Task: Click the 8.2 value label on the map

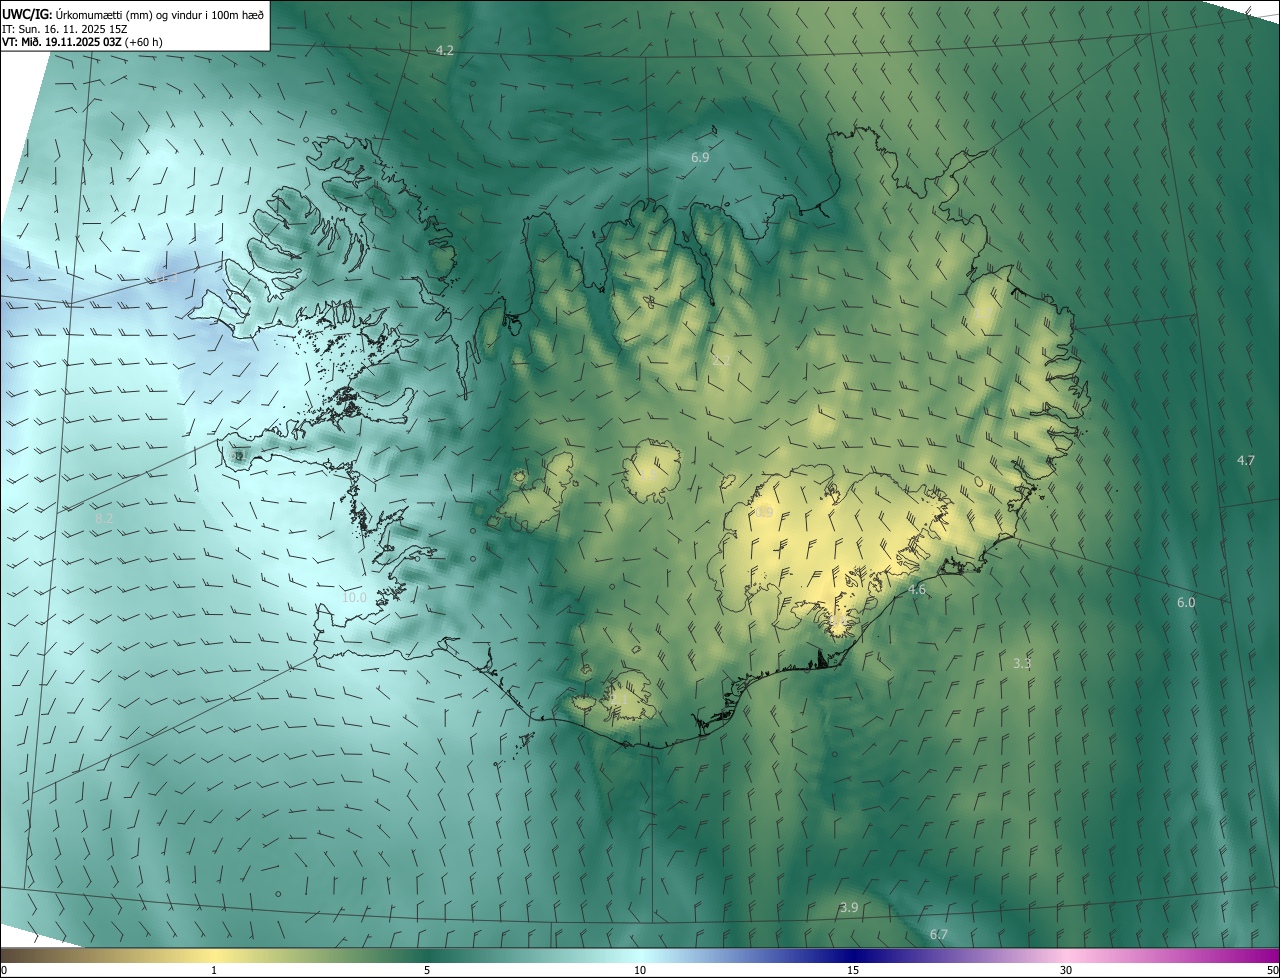Action: tap(104, 518)
